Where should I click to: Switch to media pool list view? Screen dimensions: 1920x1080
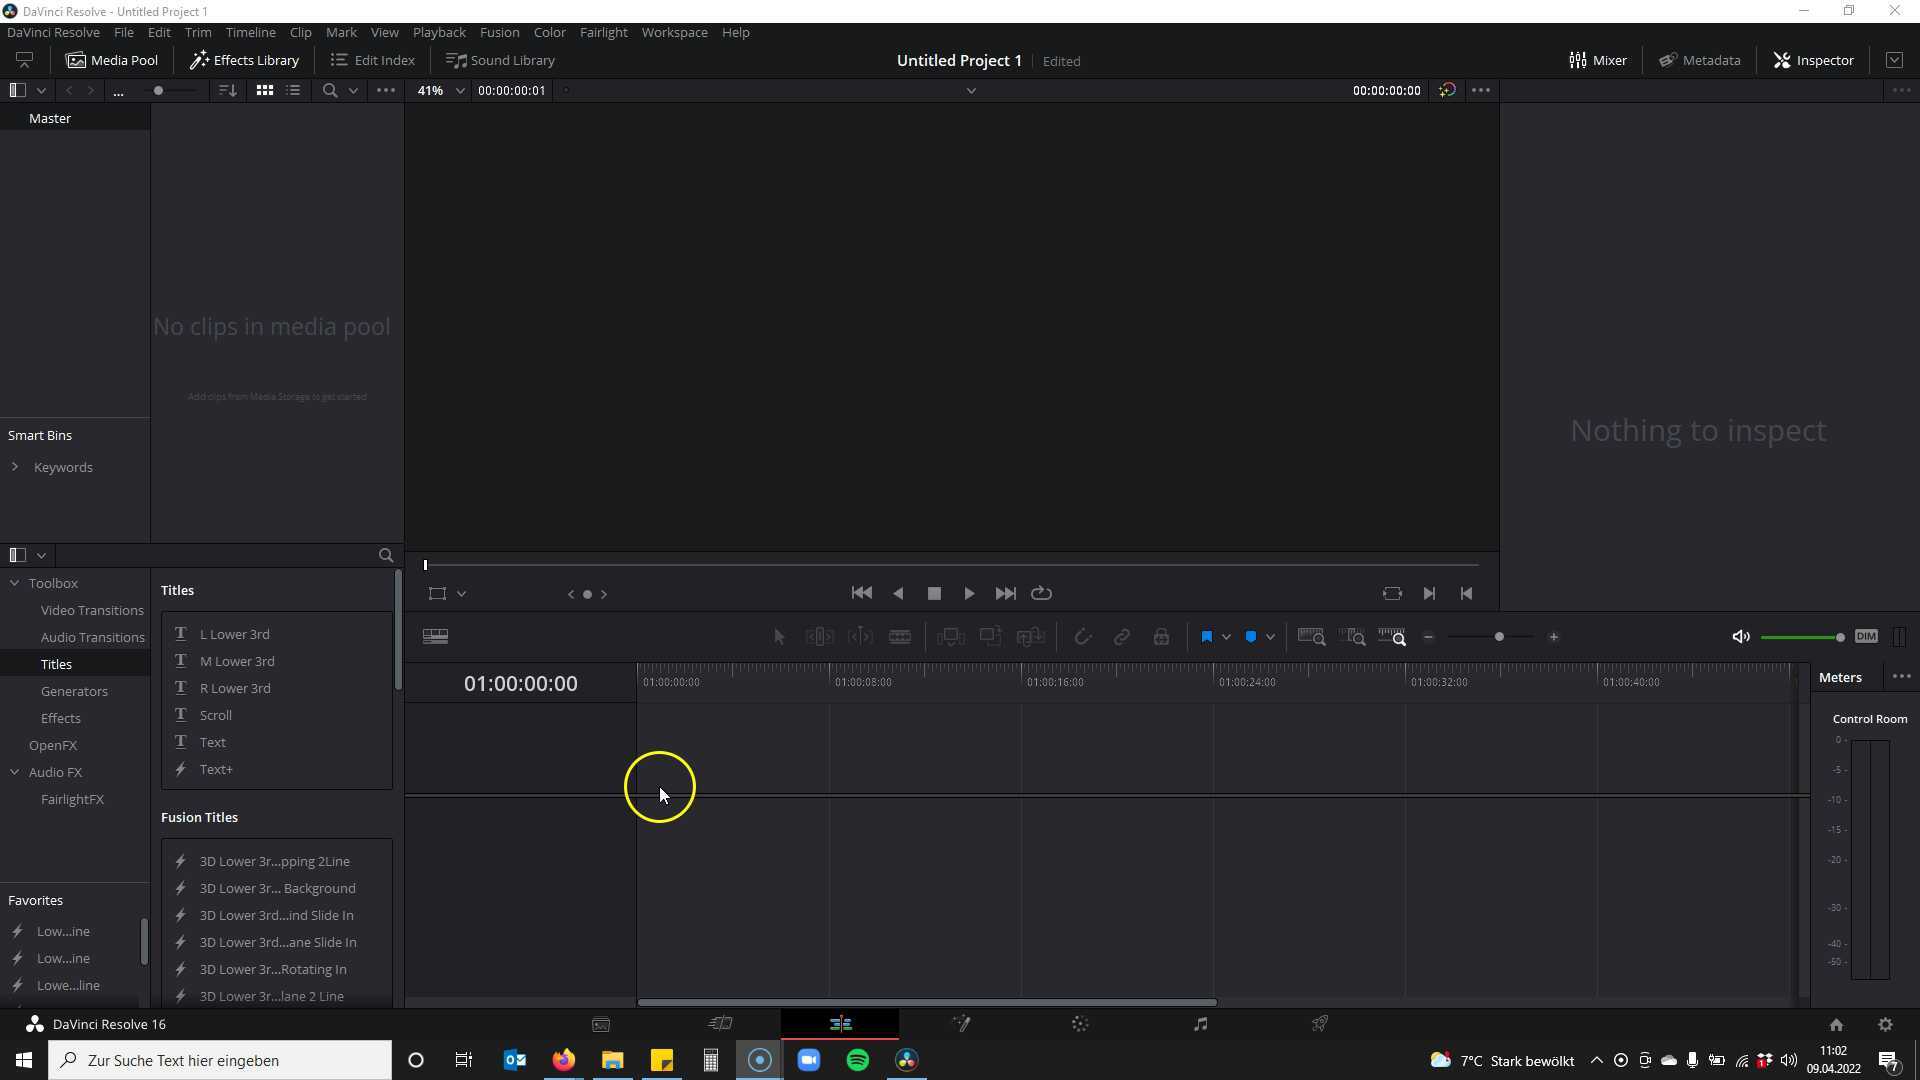(293, 90)
